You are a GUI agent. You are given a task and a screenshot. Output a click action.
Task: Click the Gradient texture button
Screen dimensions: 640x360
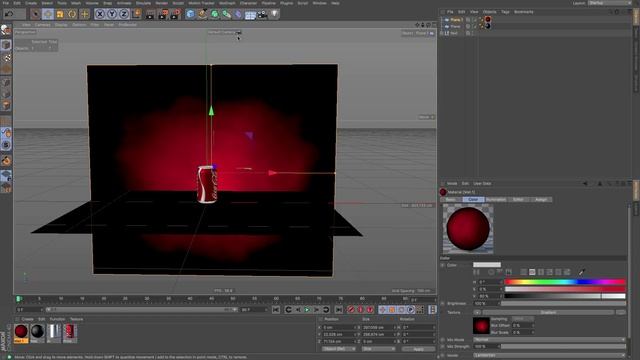coord(548,313)
